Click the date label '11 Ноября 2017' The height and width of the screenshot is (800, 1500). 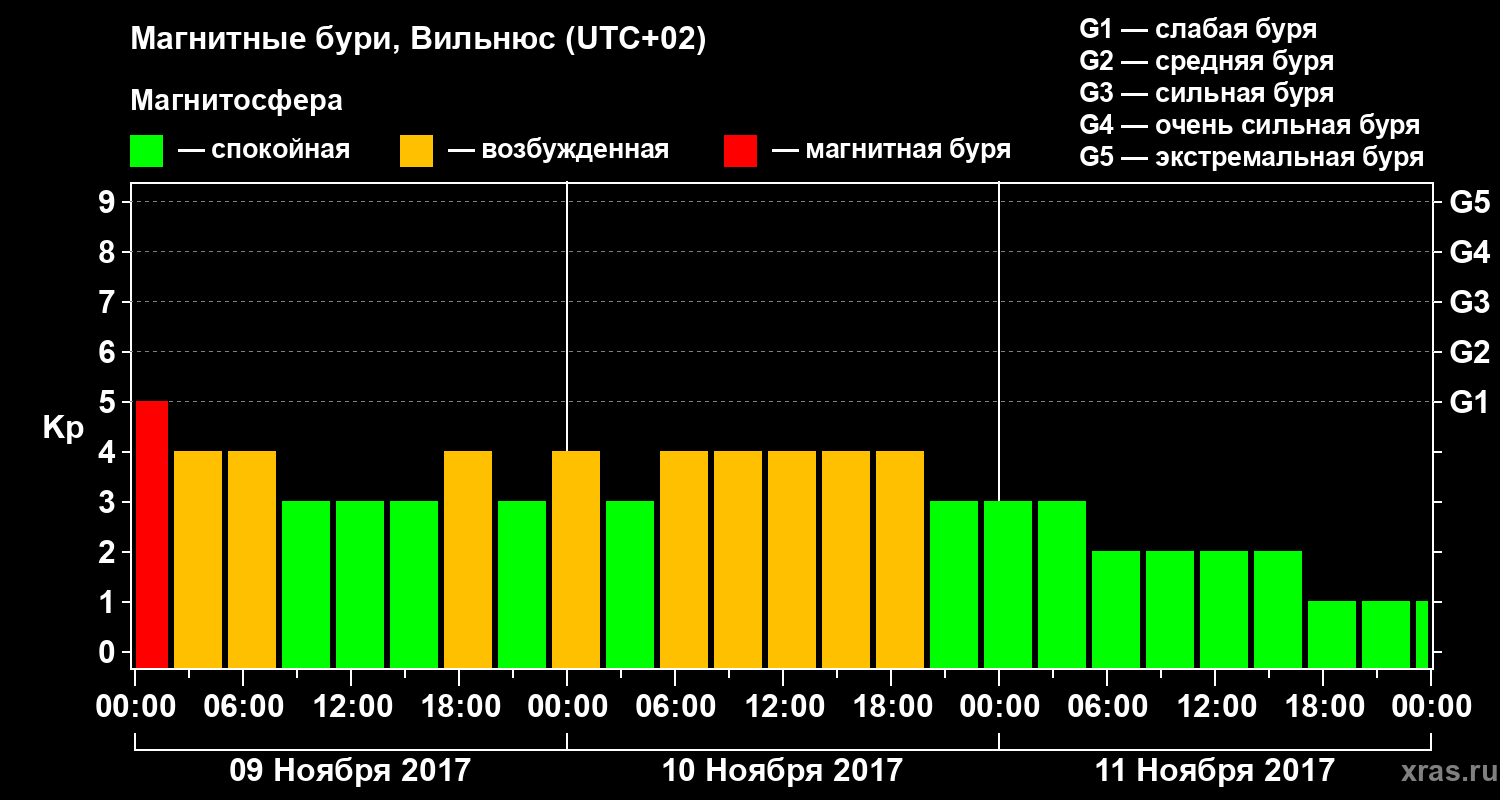click(1214, 771)
